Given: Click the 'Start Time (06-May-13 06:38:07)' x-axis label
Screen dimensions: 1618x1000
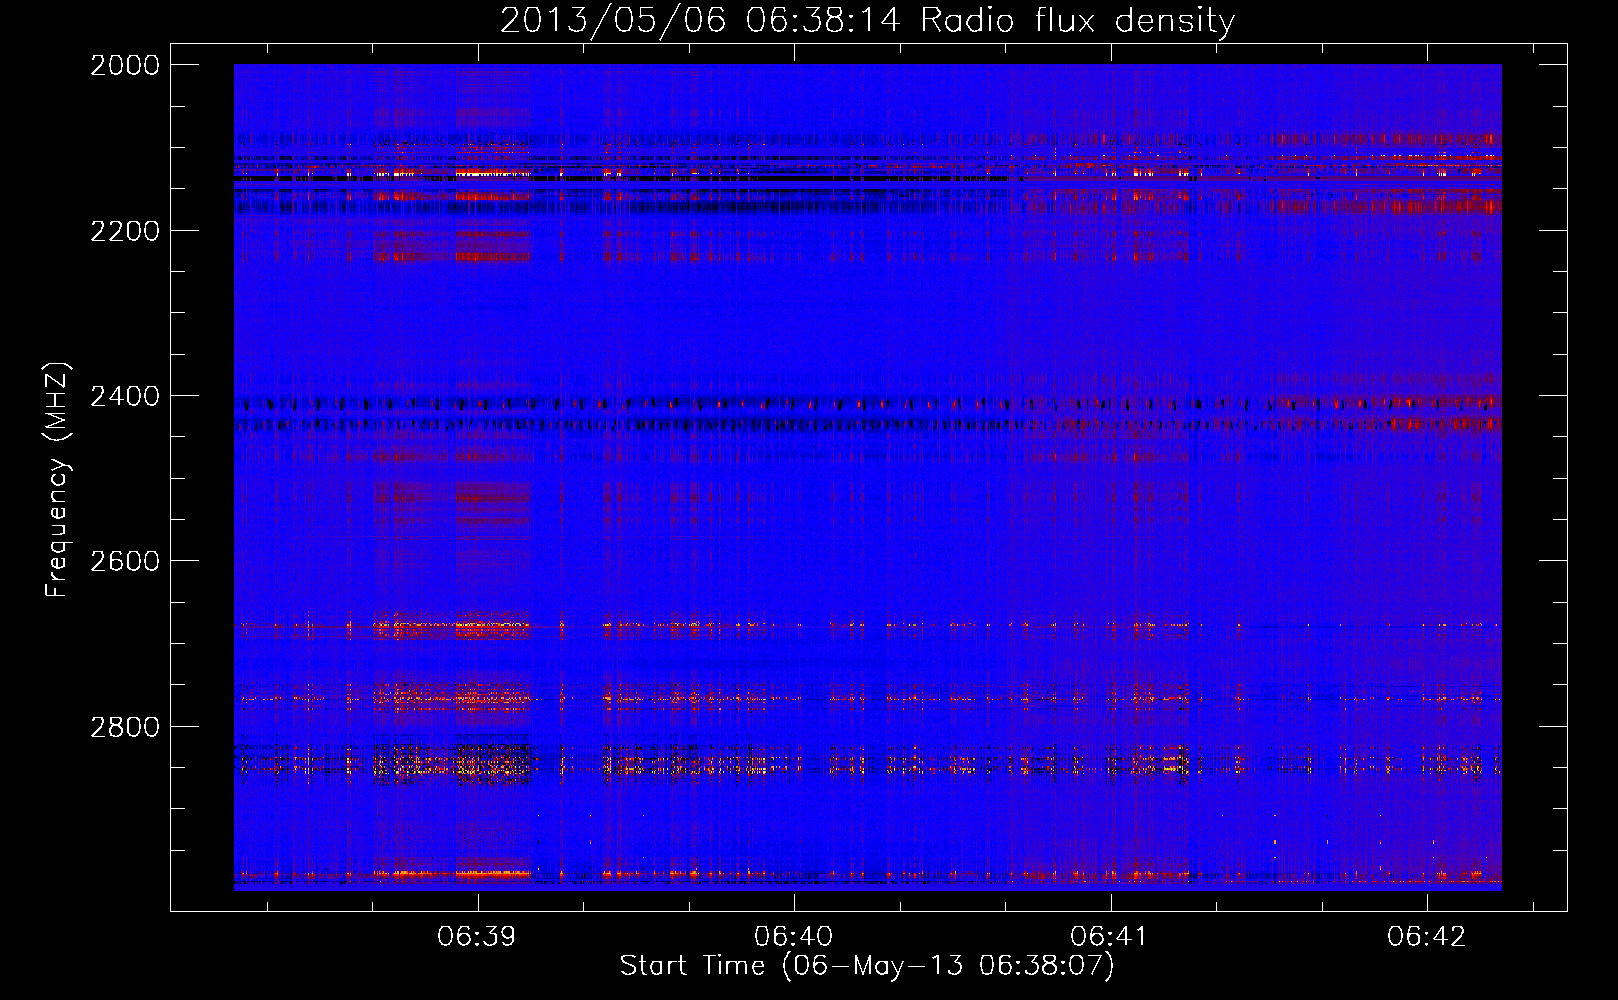Looking at the screenshot, I should (867, 966).
